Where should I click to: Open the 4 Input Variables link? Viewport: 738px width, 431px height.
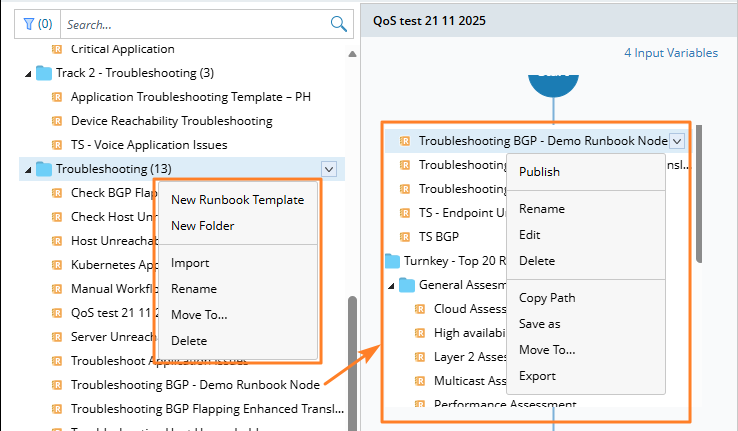click(x=670, y=53)
